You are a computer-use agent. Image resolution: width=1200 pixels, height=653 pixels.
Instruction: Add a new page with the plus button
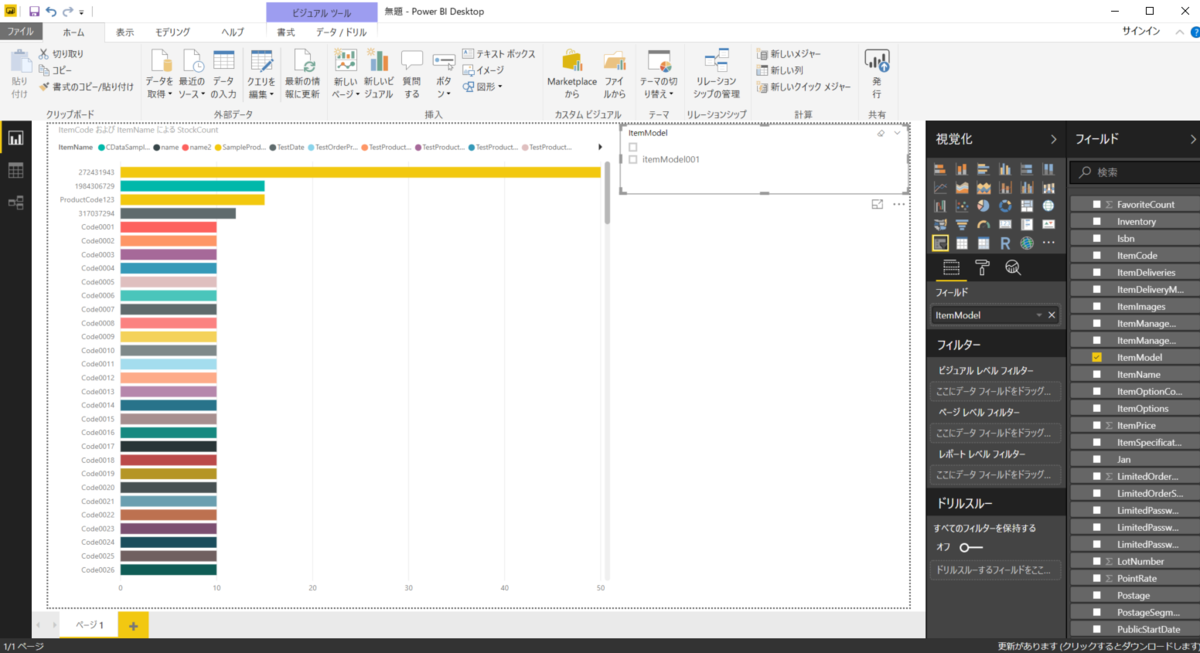point(132,624)
